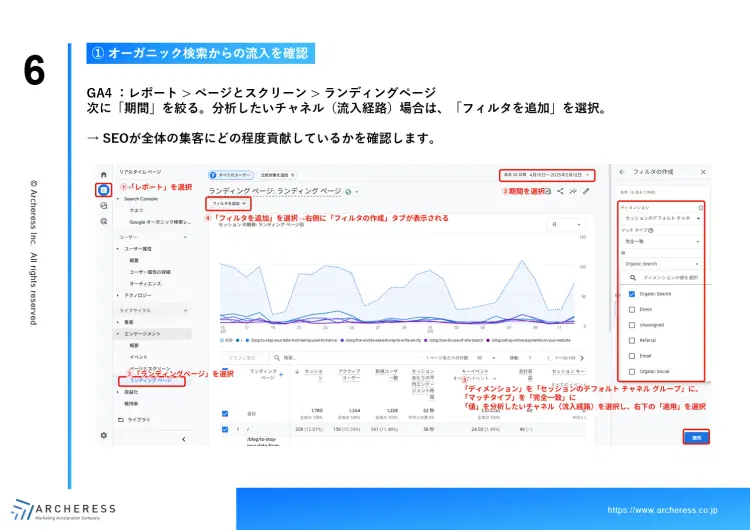Collapse the ライフサイクル section
The height and width of the screenshot is (530, 750).
click(185, 310)
